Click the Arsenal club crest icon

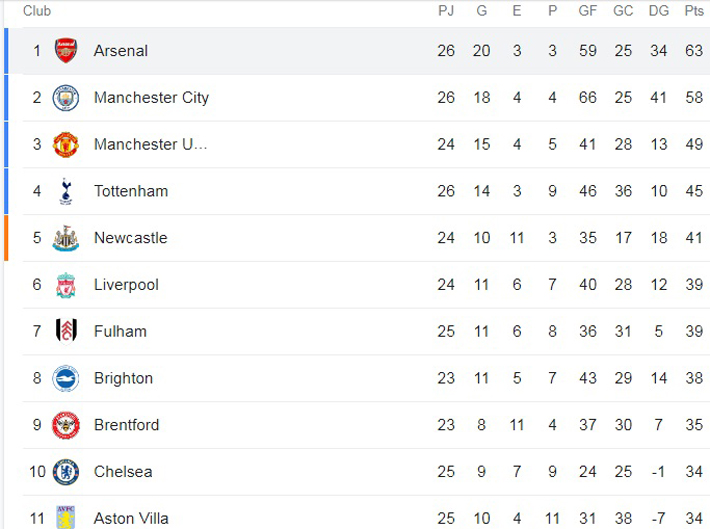[66, 51]
